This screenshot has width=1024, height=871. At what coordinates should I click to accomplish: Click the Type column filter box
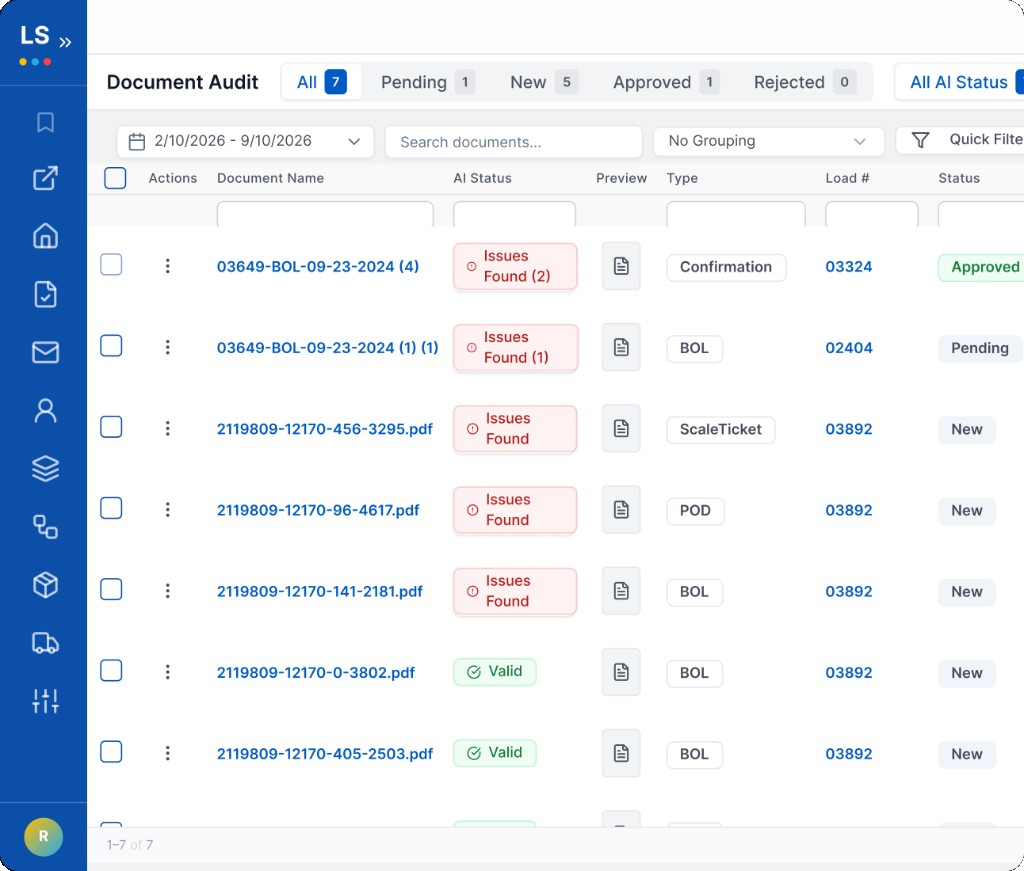pos(735,214)
